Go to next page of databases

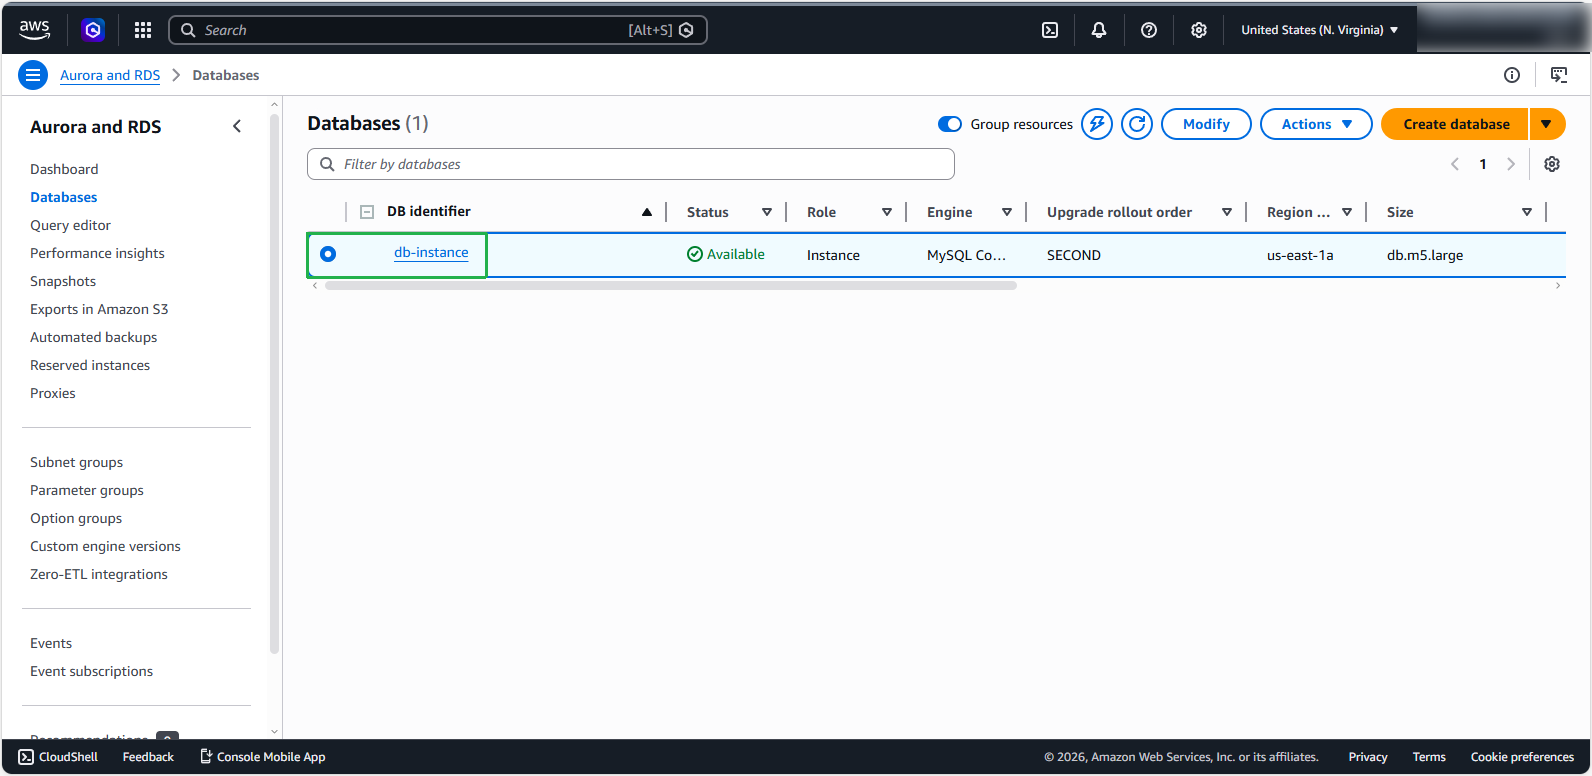coord(1511,164)
